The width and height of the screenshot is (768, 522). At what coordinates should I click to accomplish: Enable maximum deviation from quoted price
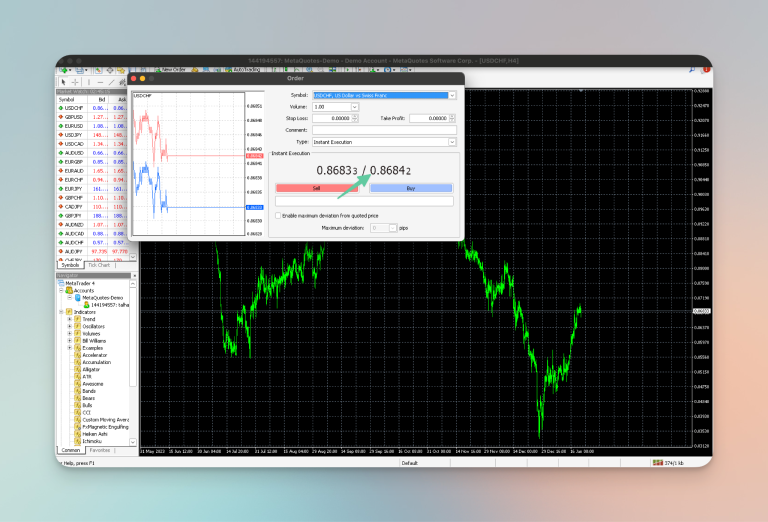tap(278, 215)
